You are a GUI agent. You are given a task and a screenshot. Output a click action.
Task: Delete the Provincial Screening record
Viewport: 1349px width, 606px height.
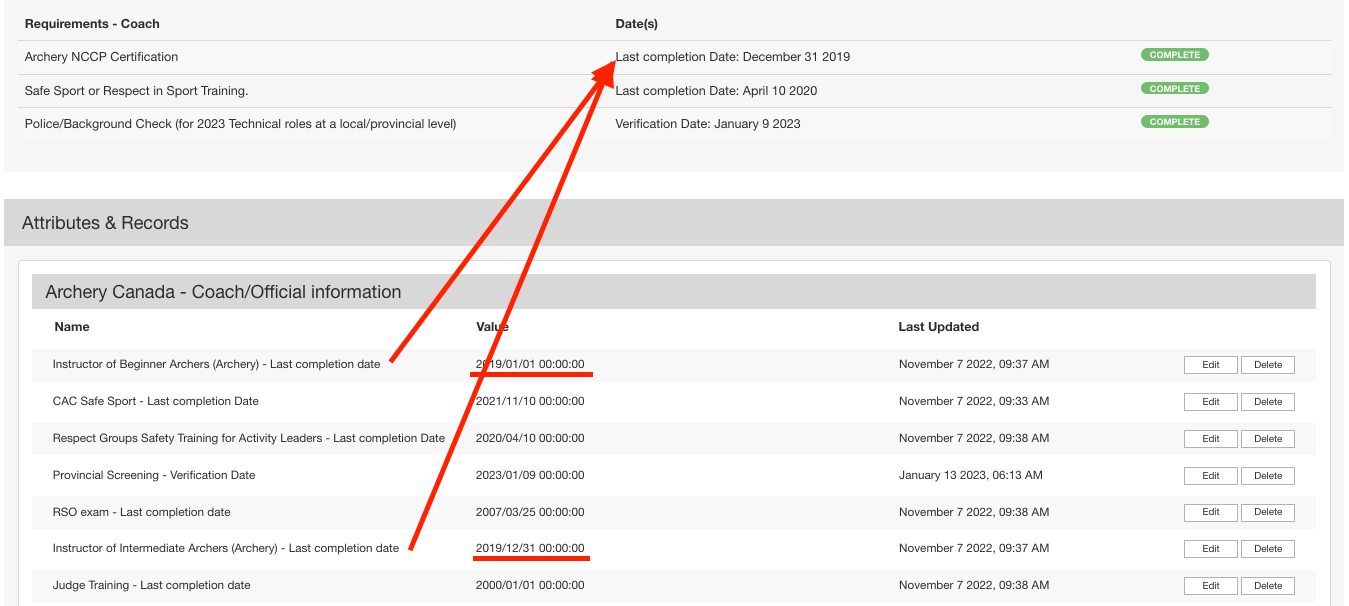(x=1267, y=476)
